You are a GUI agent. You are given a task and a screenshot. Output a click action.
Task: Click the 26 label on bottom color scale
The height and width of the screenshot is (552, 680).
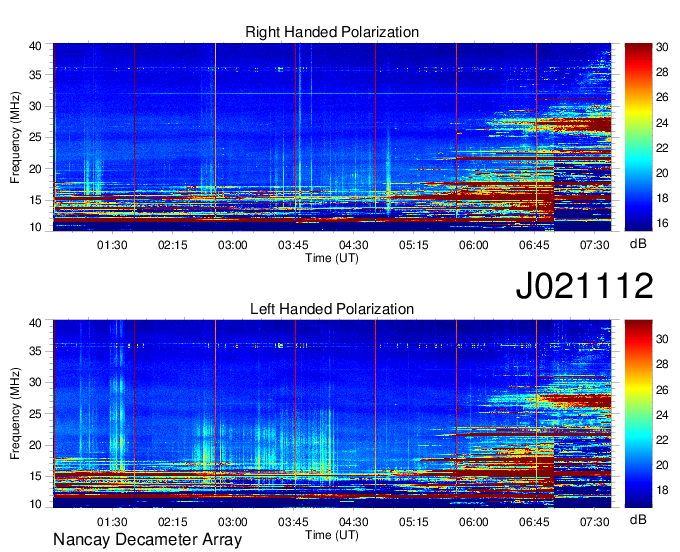click(662, 390)
